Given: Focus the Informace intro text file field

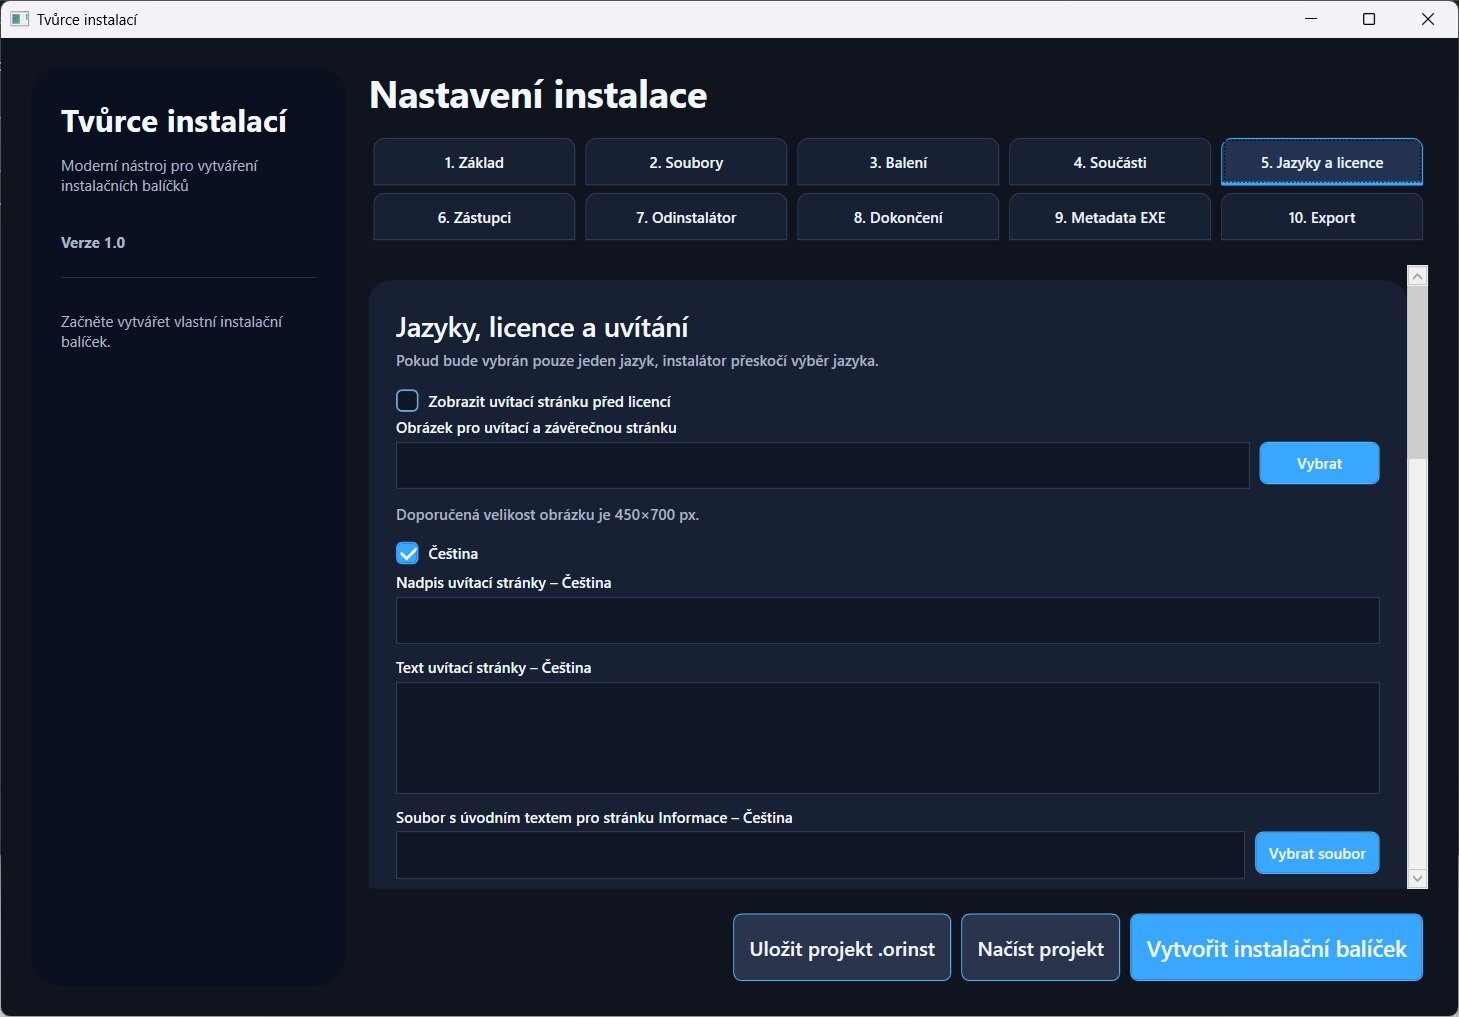Looking at the screenshot, I should pyautogui.click(x=820, y=855).
